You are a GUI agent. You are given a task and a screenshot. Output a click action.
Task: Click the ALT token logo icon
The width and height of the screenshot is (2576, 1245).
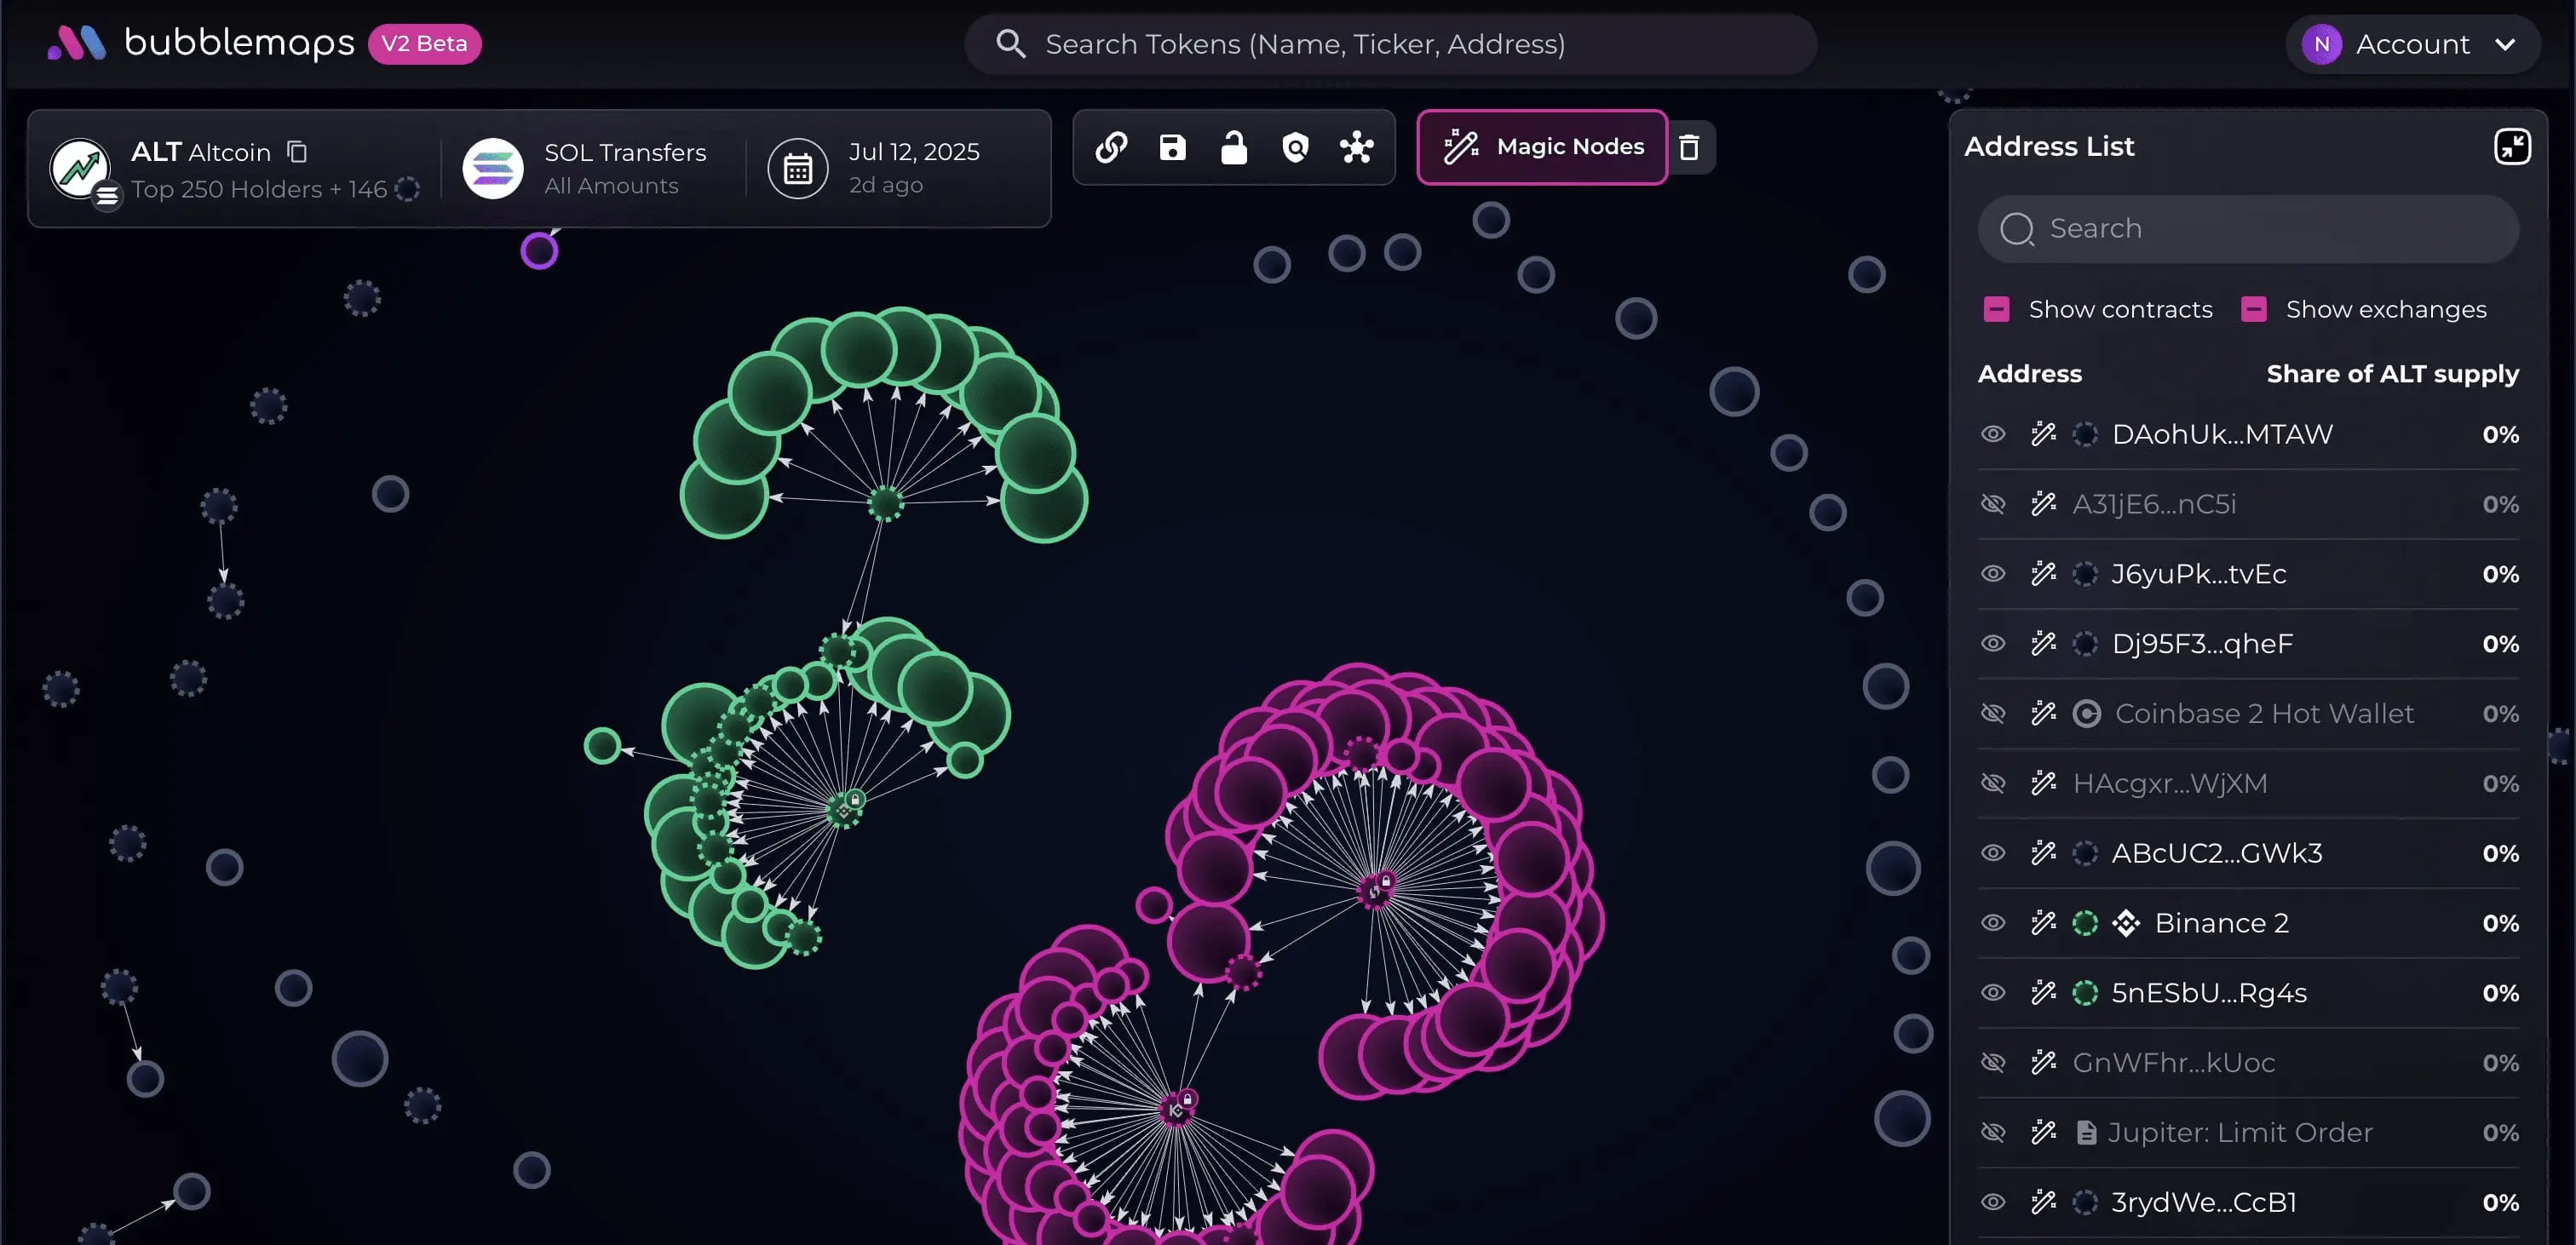click(x=80, y=168)
